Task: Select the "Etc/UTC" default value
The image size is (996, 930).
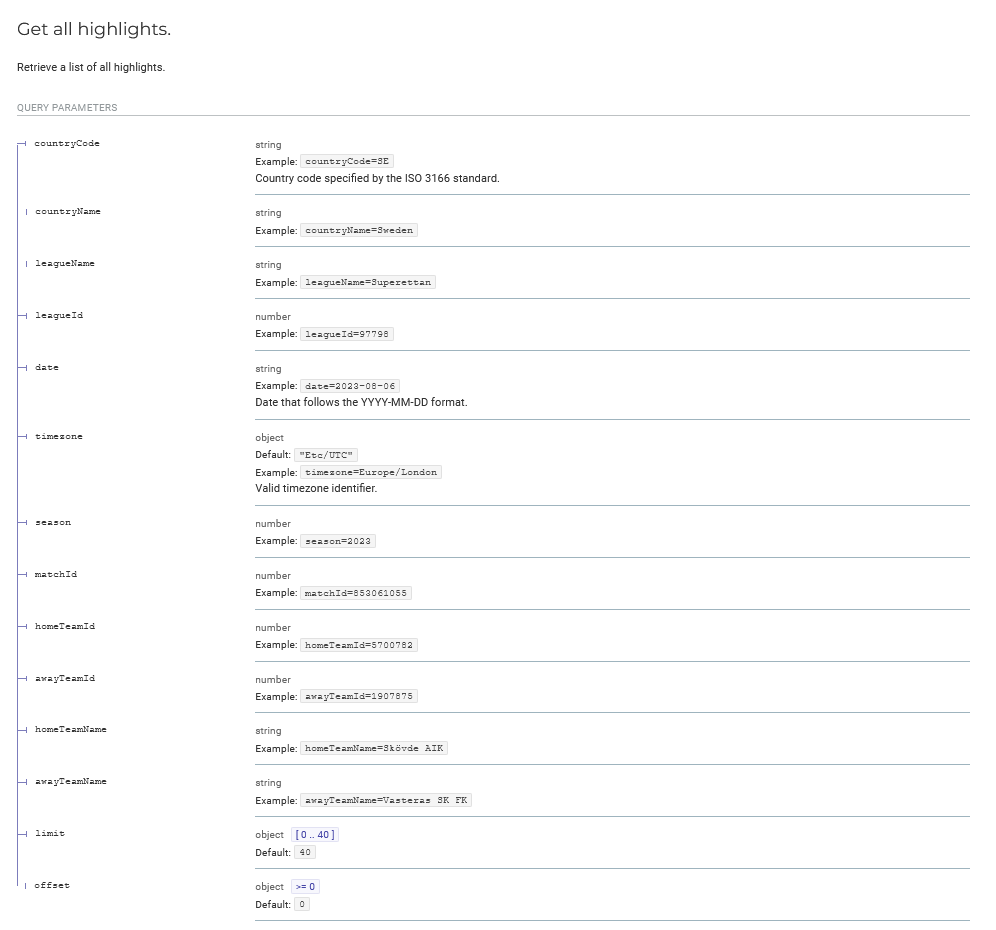Action: (326, 455)
